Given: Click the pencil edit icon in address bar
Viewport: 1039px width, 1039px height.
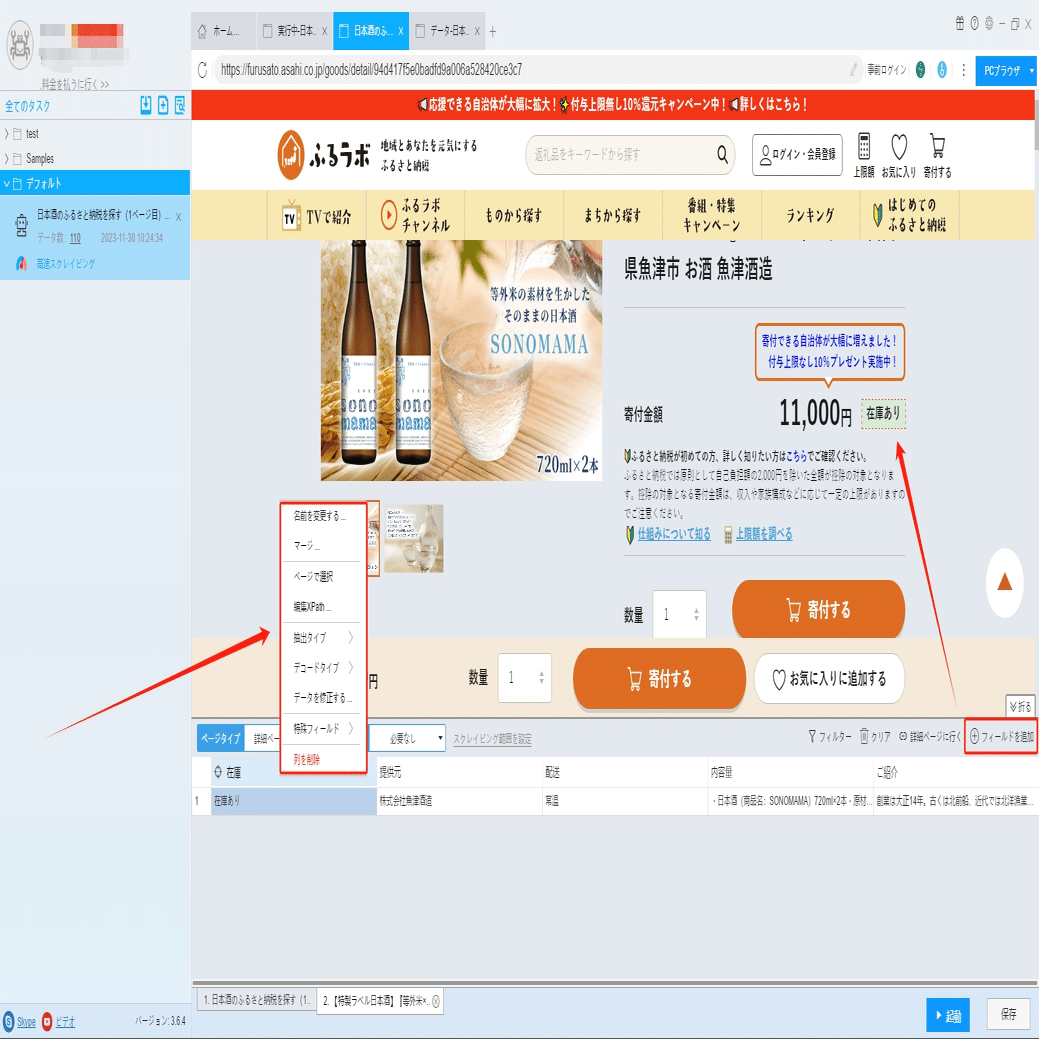Looking at the screenshot, I should point(853,70).
